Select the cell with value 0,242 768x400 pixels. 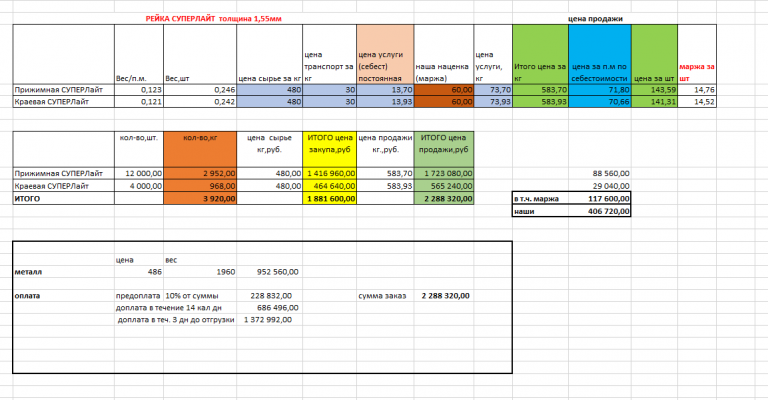pyautogui.click(x=200, y=102)
